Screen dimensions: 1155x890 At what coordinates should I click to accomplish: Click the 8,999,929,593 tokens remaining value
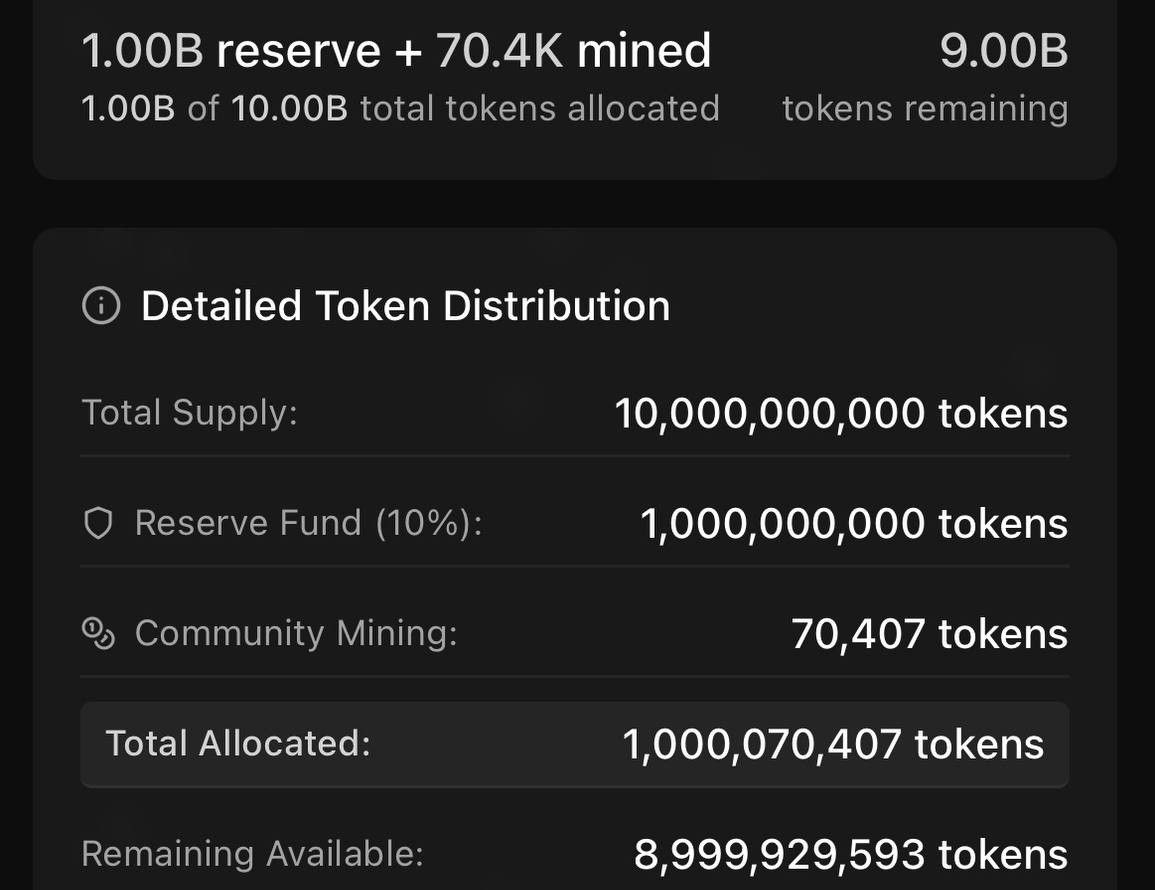point(851,855)
